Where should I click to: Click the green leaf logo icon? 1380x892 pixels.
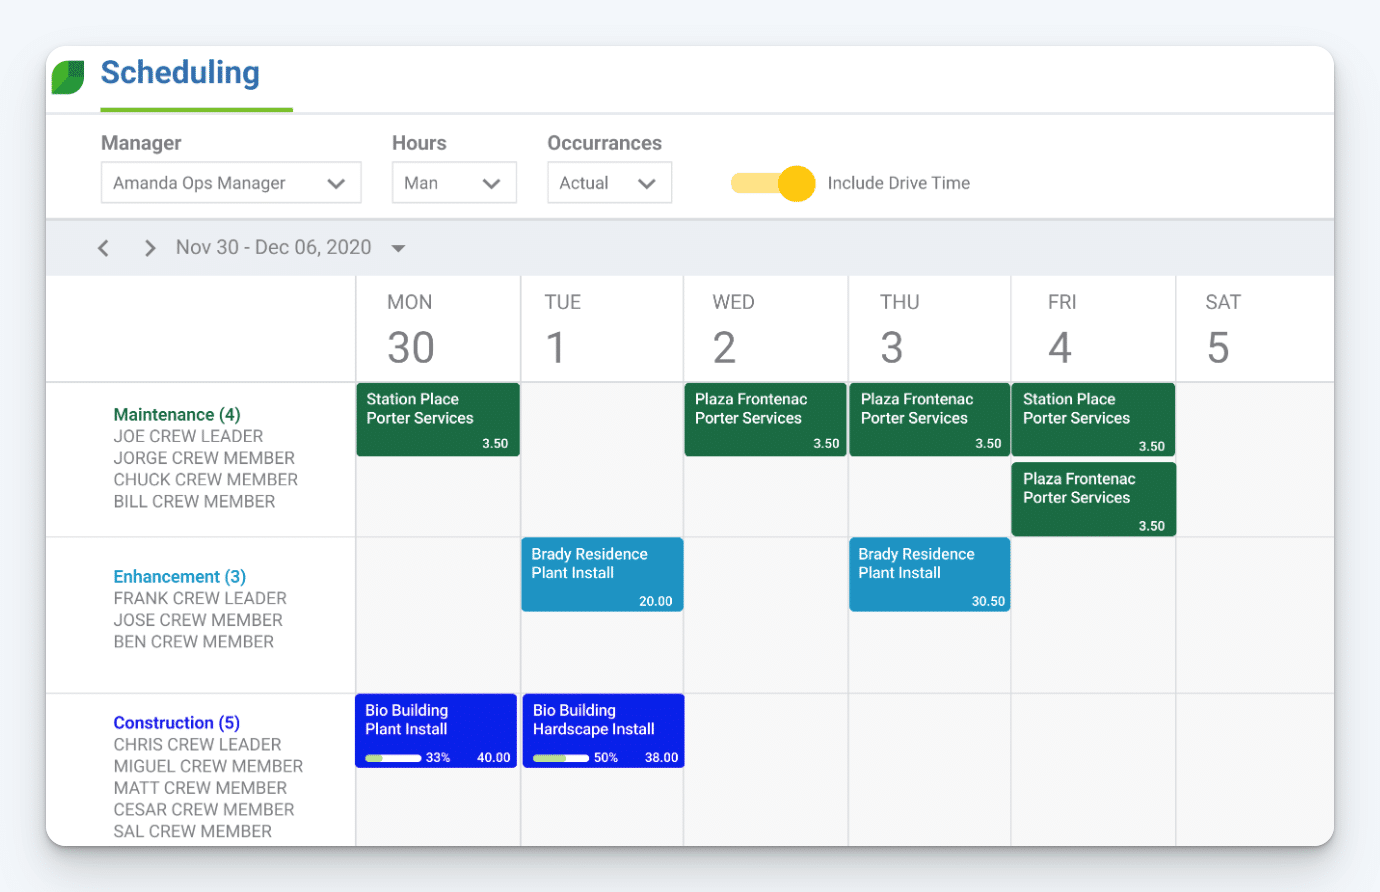67,76
